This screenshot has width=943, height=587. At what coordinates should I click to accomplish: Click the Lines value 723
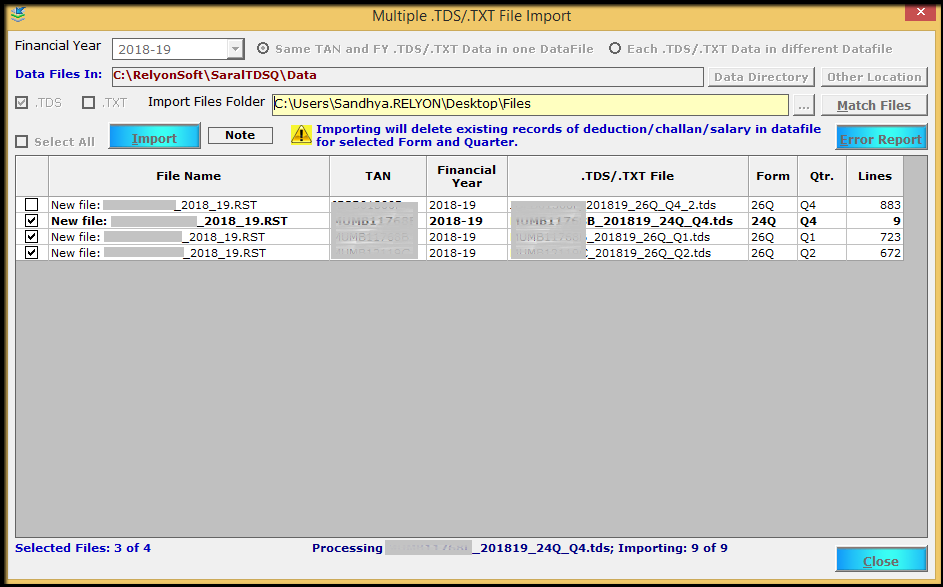(x=890, y=237)
